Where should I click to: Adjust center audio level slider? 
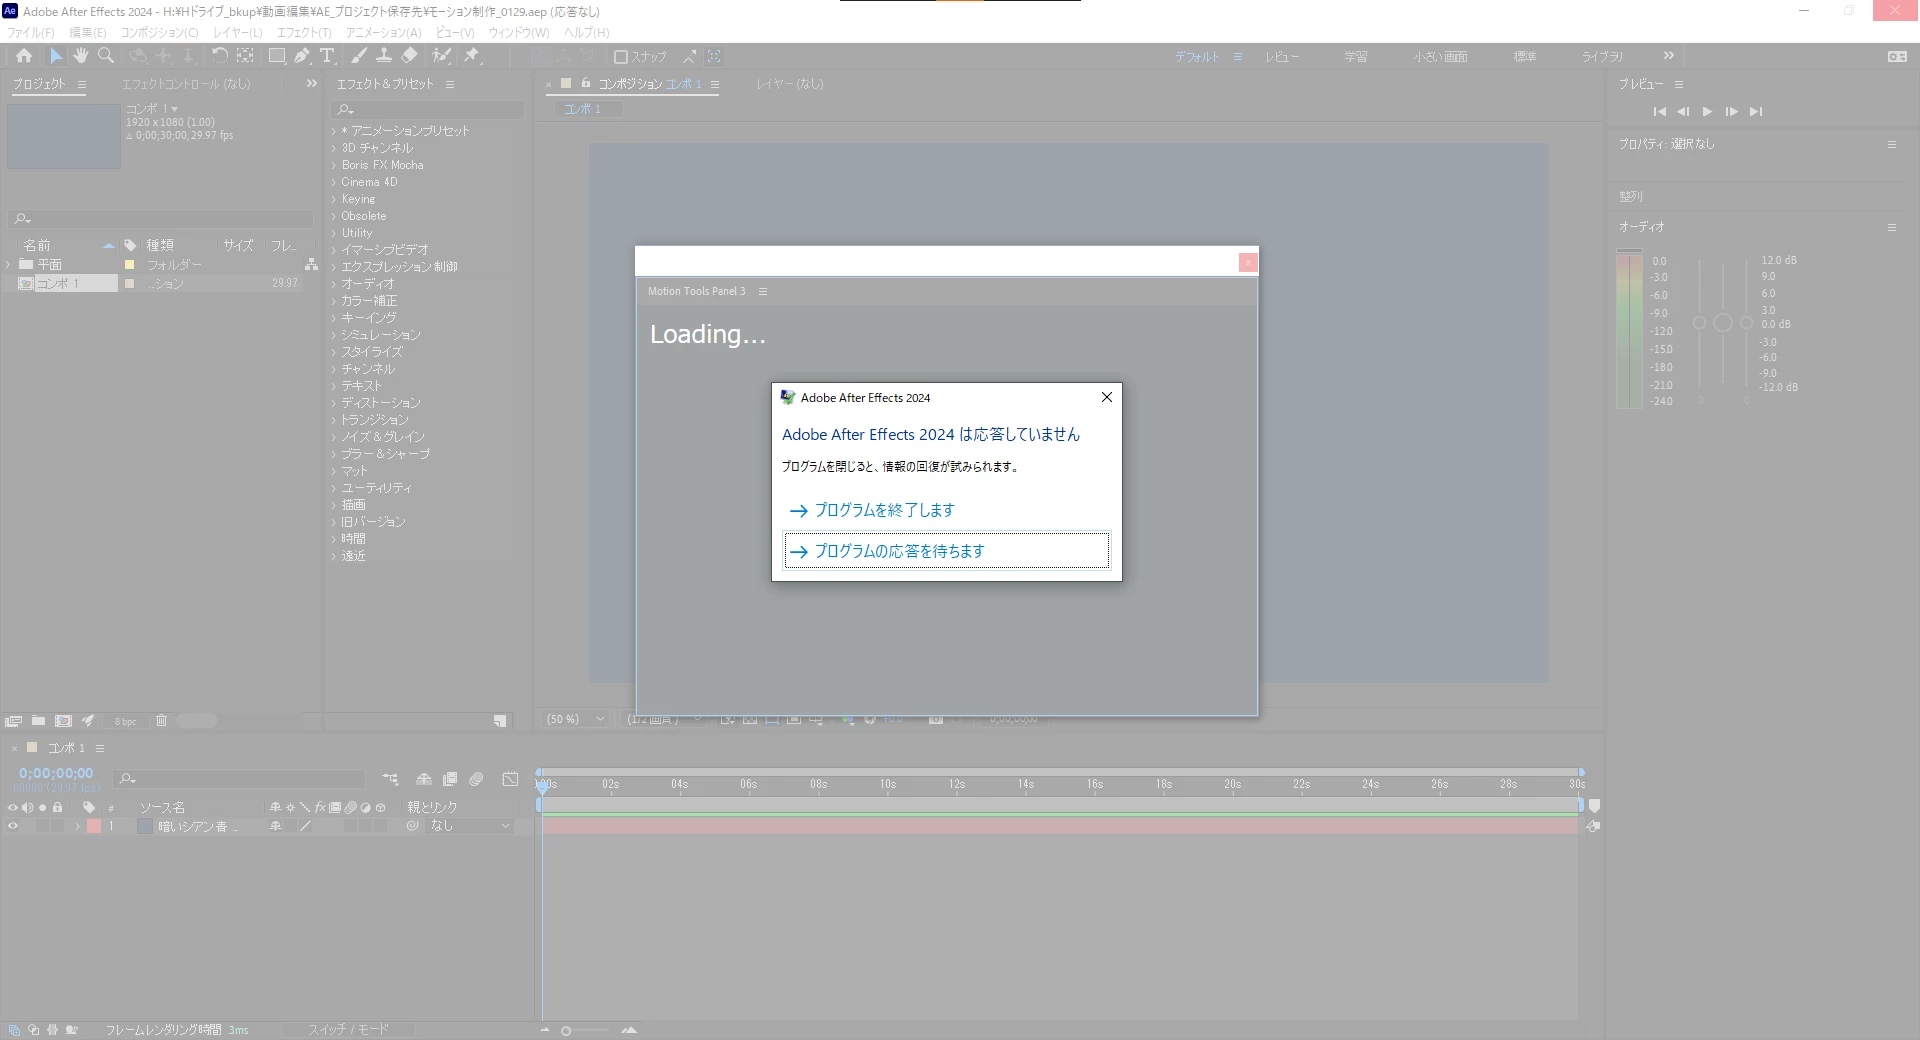click(x=1723, y=323)
